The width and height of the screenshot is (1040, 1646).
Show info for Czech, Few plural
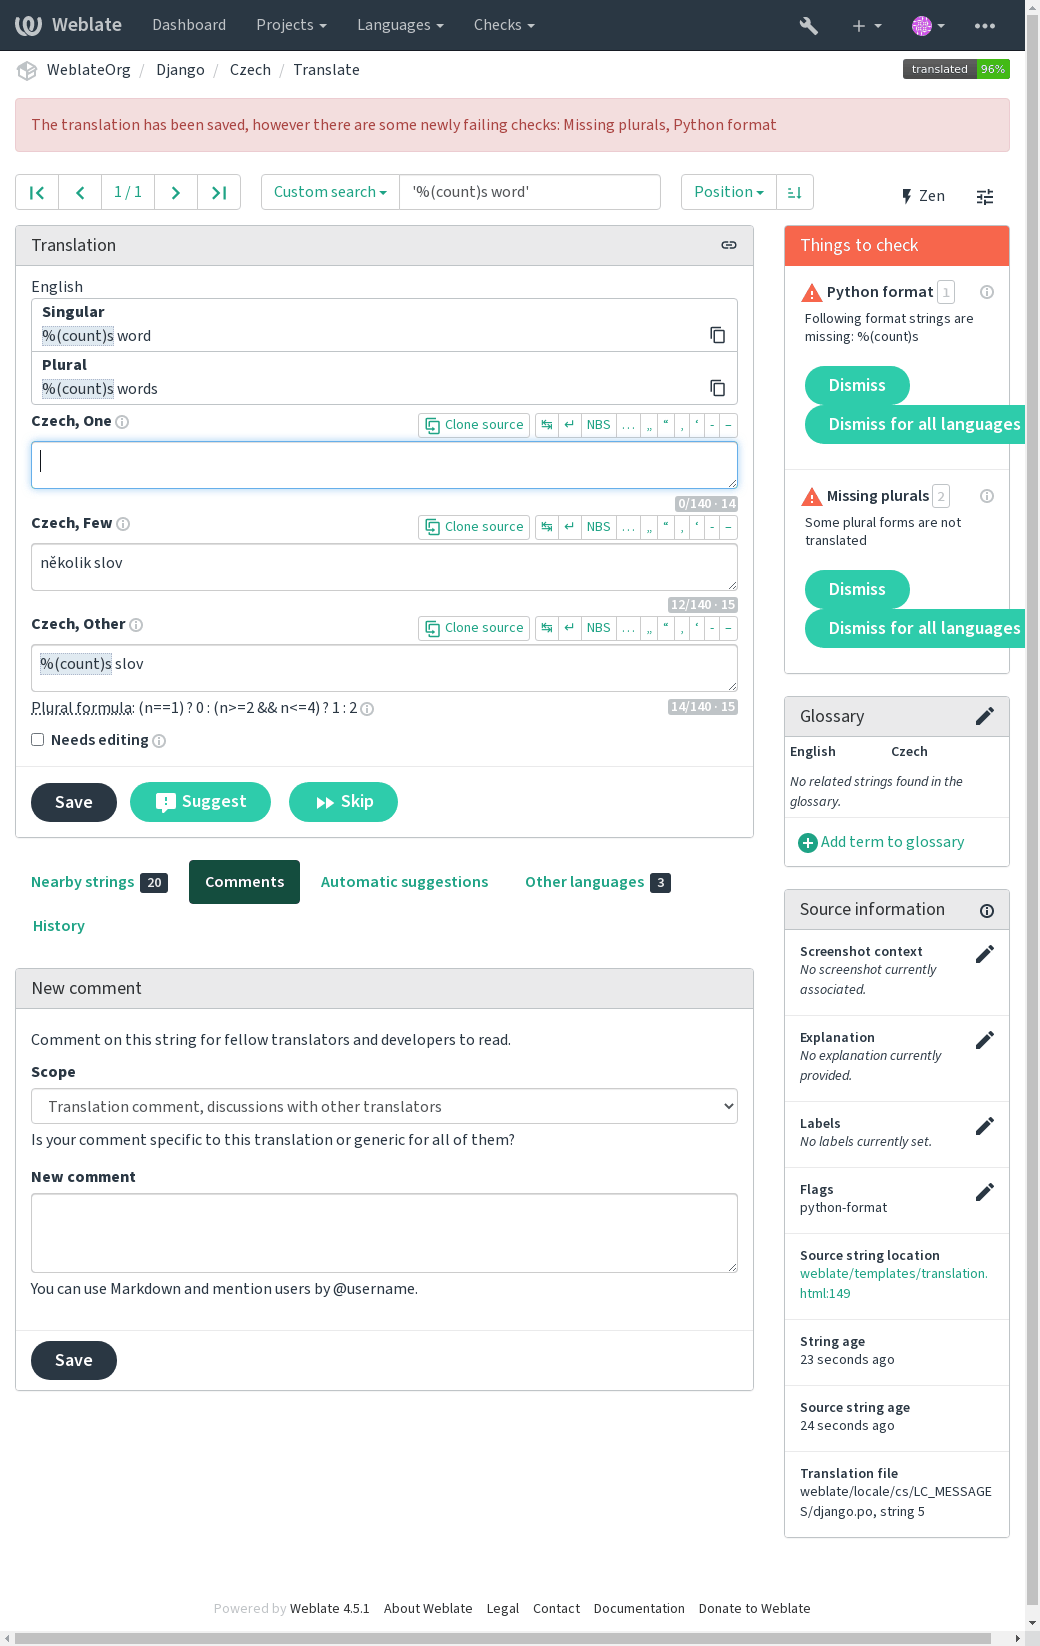123,524
